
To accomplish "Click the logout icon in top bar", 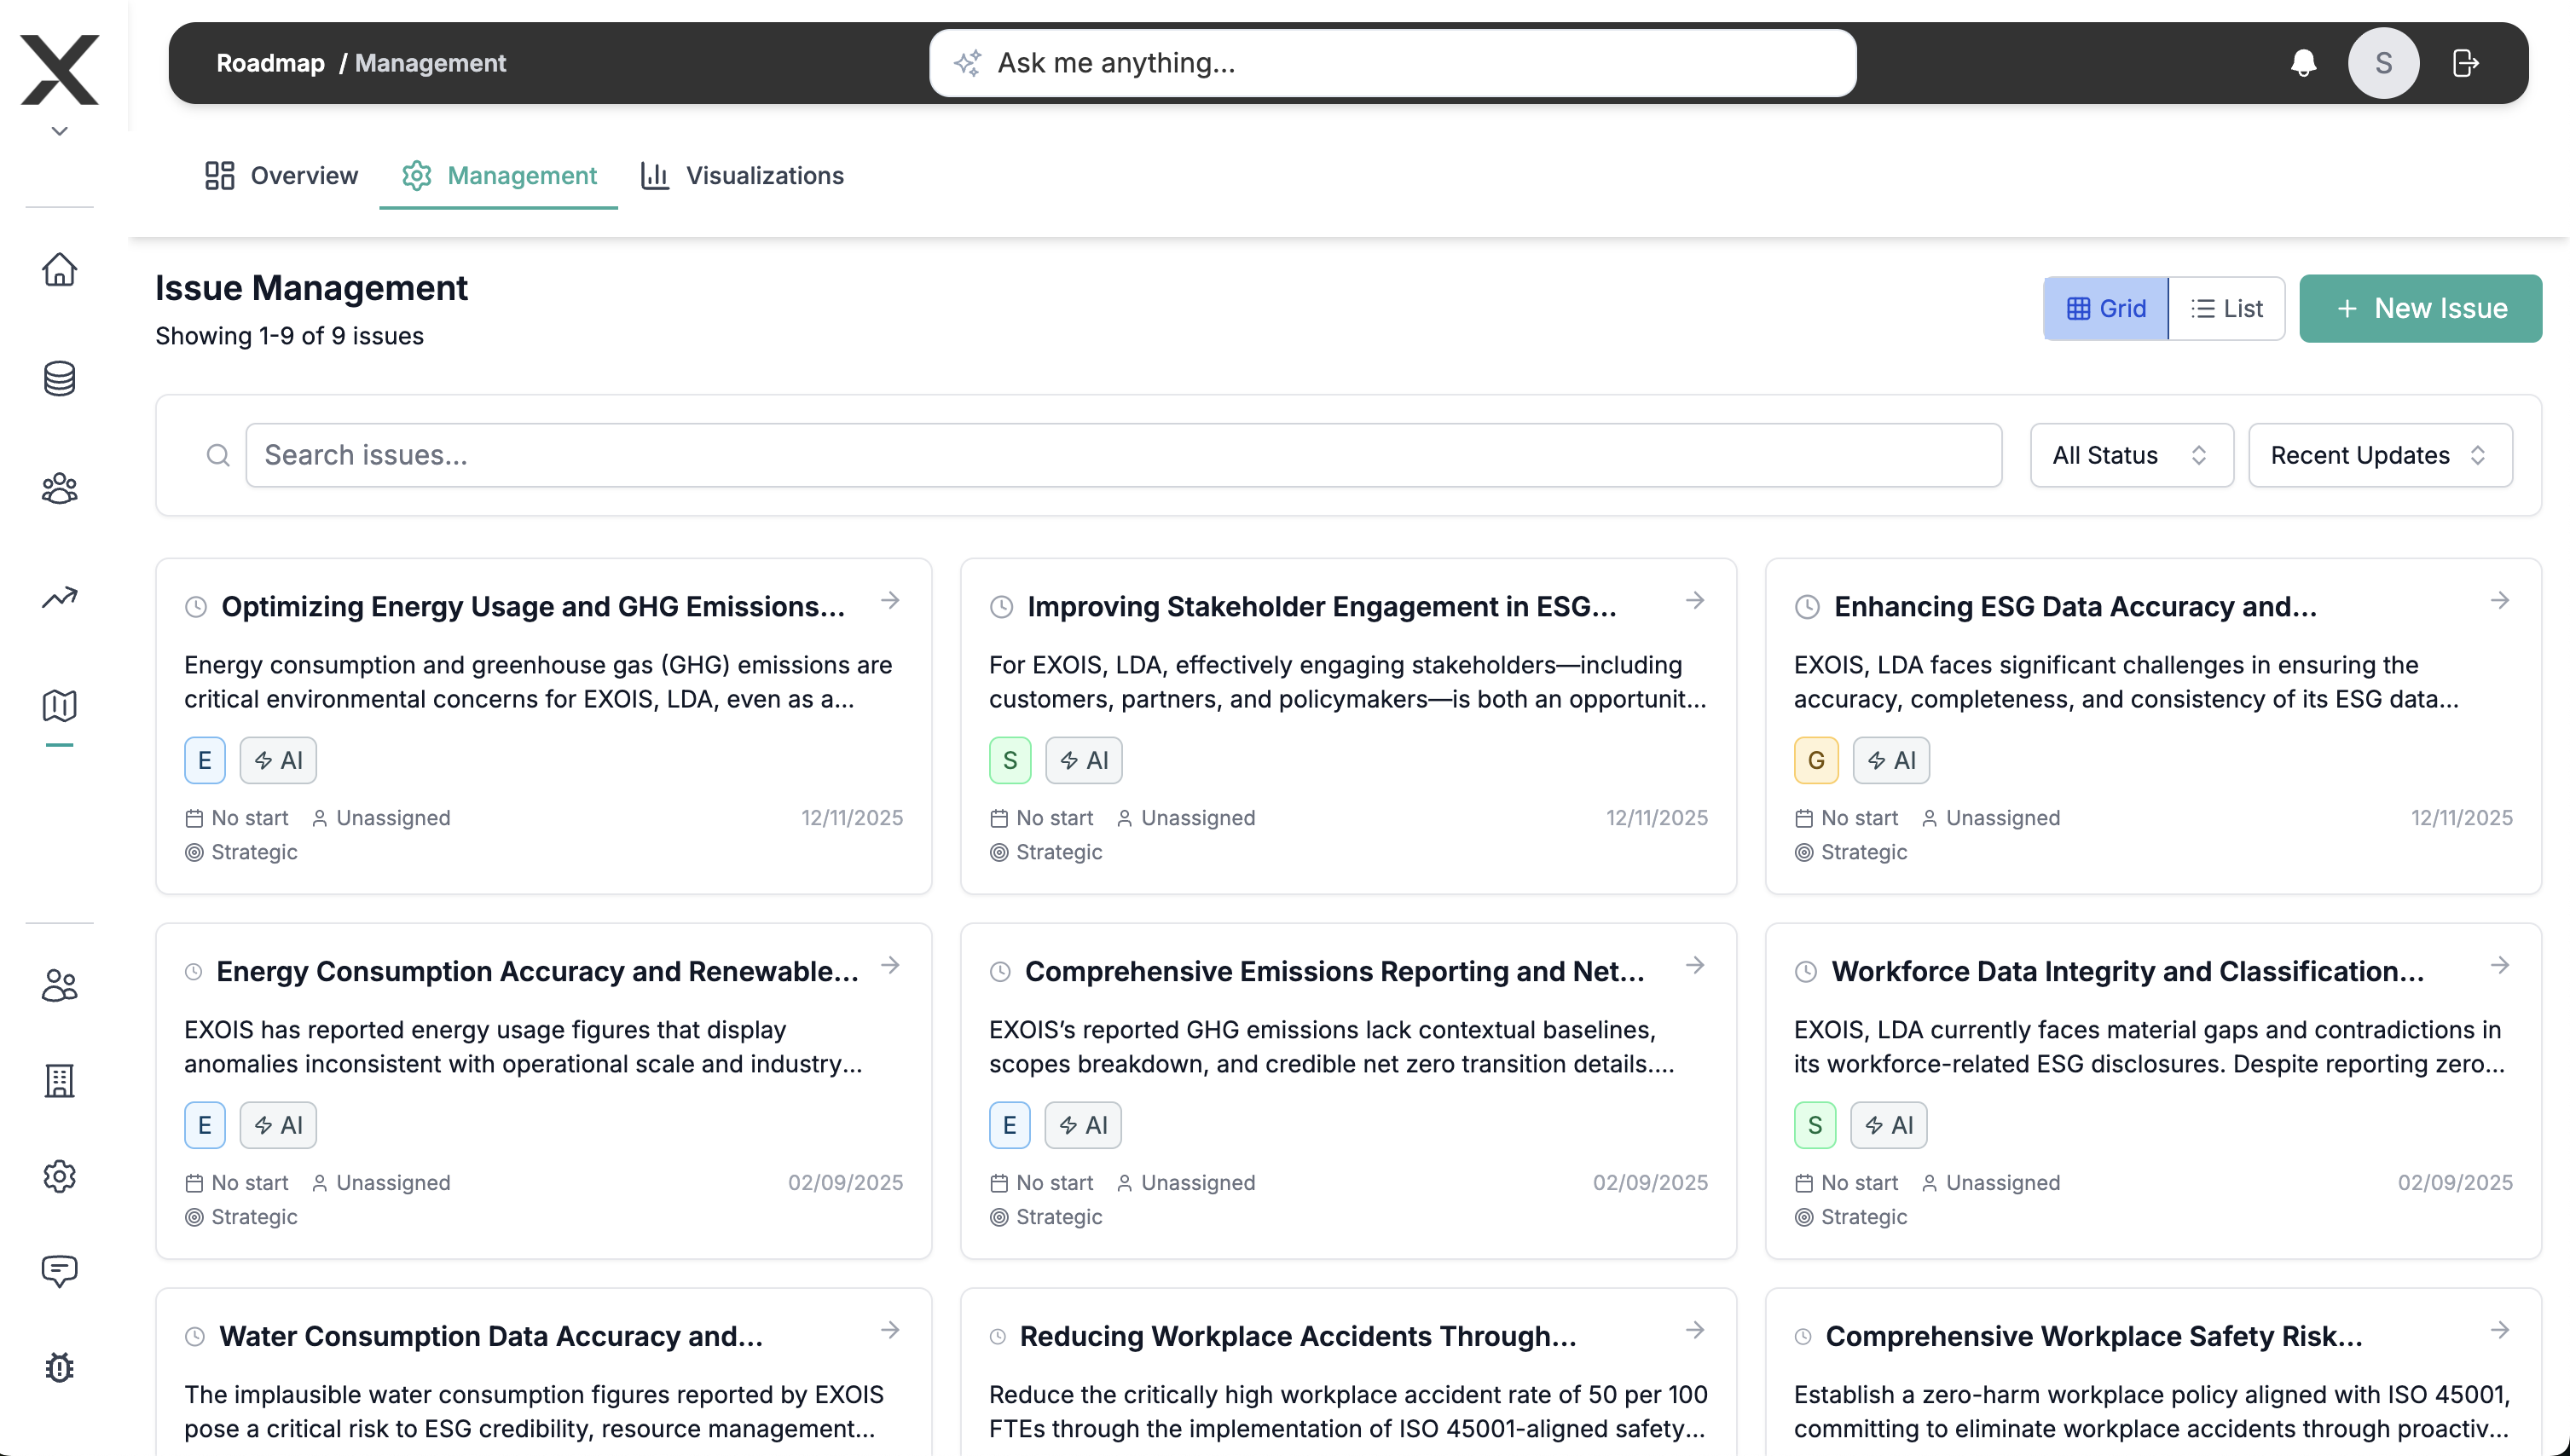I will click(2465, 63).
